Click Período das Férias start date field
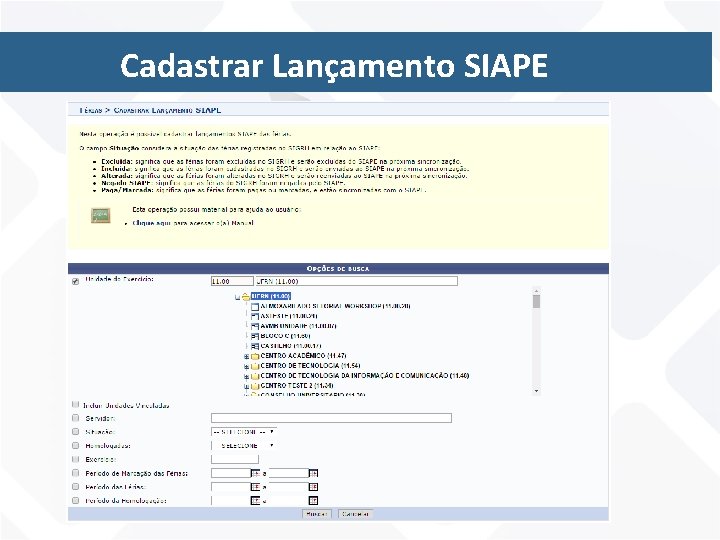Image resolution: width=720 pixels, height=540 pixels. pyautogui.click(x=231, y=487)
